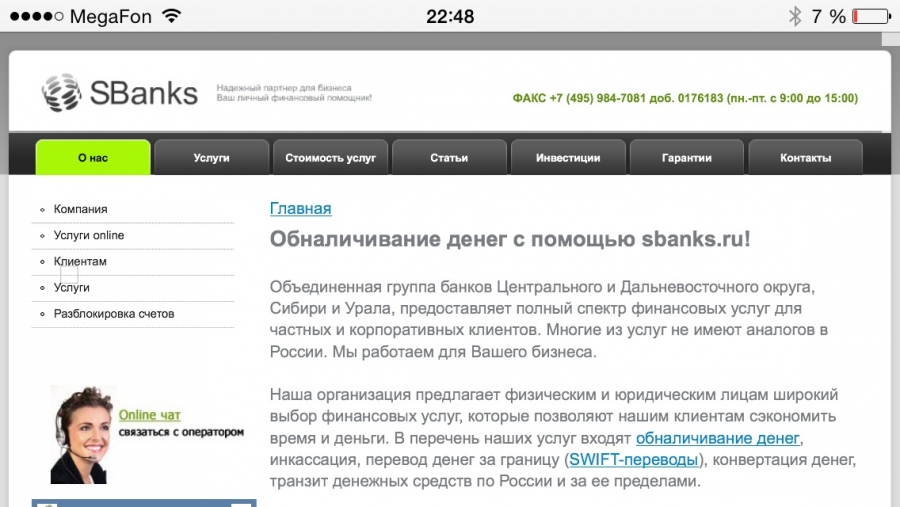This screenshot has width=900, height=507.
Task: Open the Услуги sidebar menu entry
Action: pyautogui.click(x=72, y=288)
